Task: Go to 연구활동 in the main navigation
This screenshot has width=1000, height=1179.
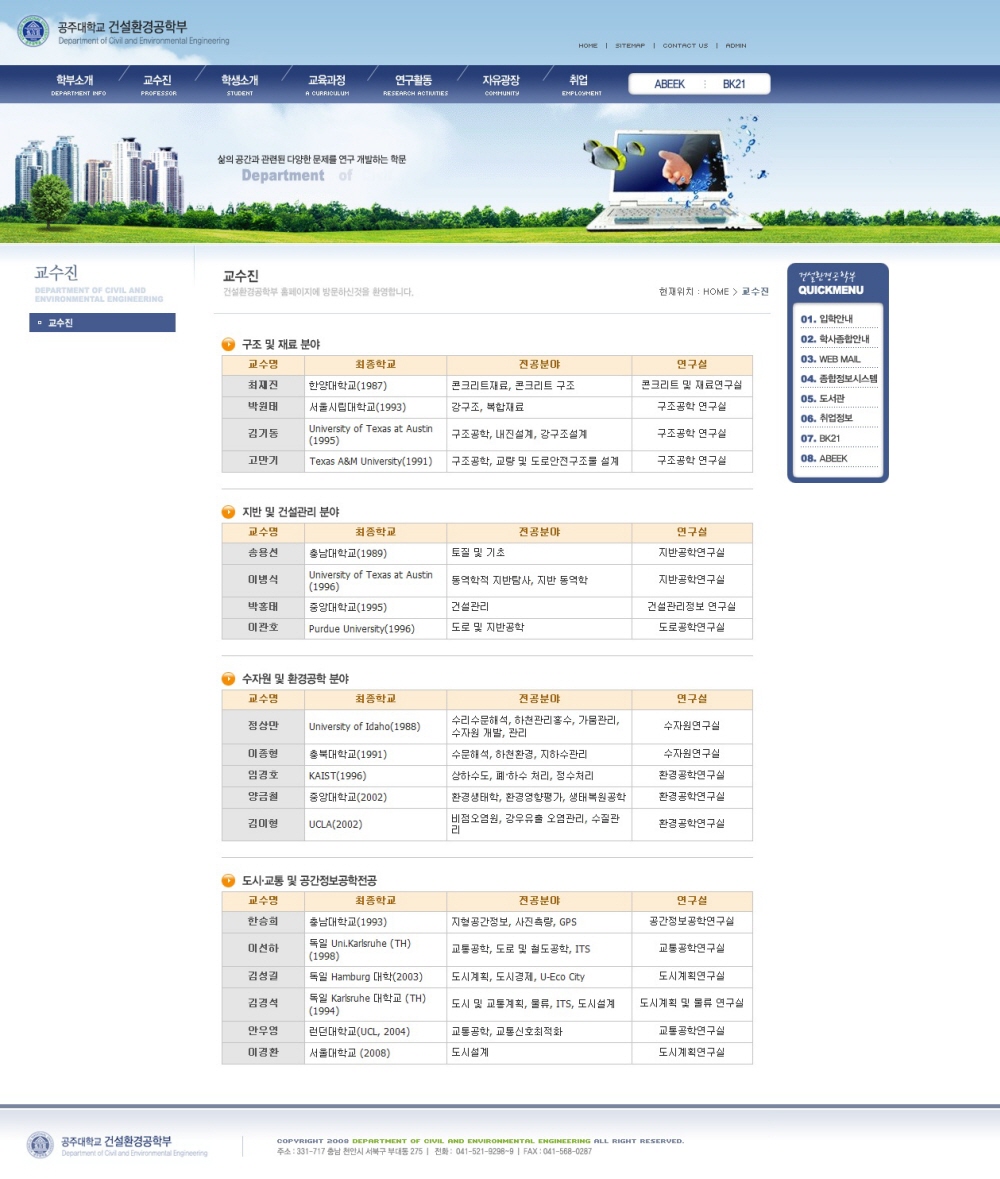Action: click(414, 84)
